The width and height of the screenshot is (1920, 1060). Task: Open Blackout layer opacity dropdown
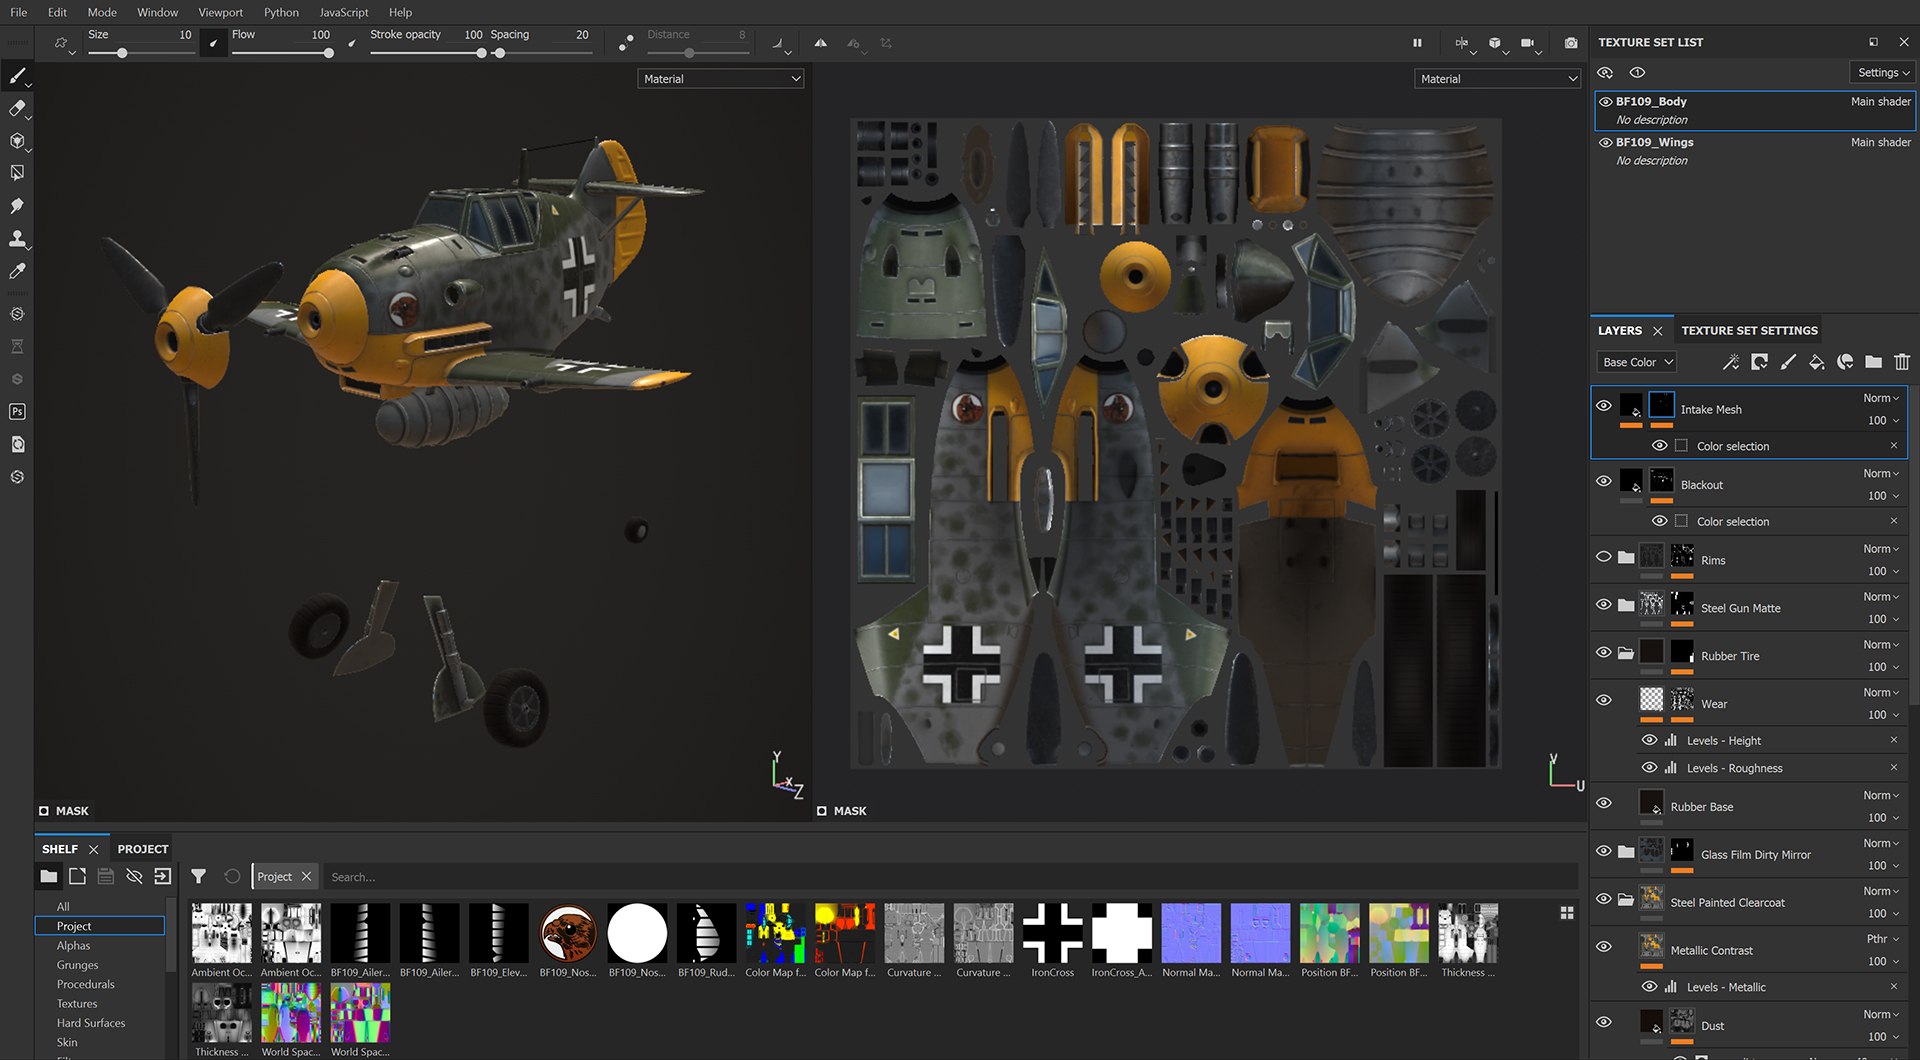click(1884, 496)
